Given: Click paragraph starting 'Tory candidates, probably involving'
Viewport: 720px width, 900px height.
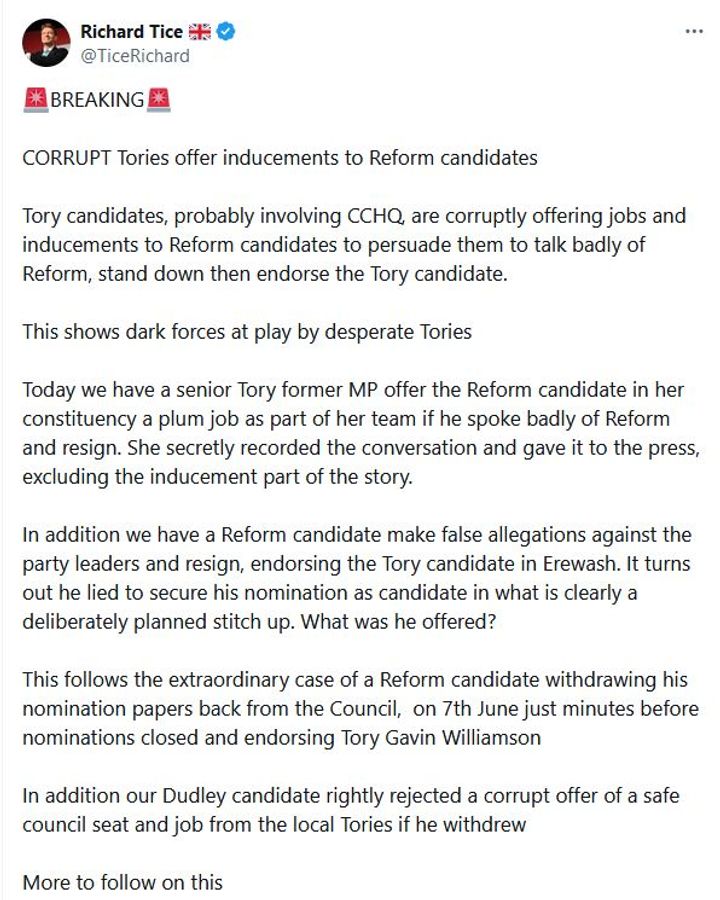Looking at the screenshot, I should point(354,245).
